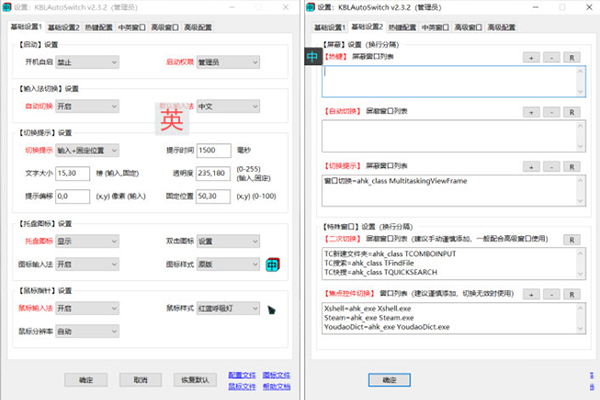Click the 恢复默认 button
600x400 pixels.
click(x=195, y=380)
